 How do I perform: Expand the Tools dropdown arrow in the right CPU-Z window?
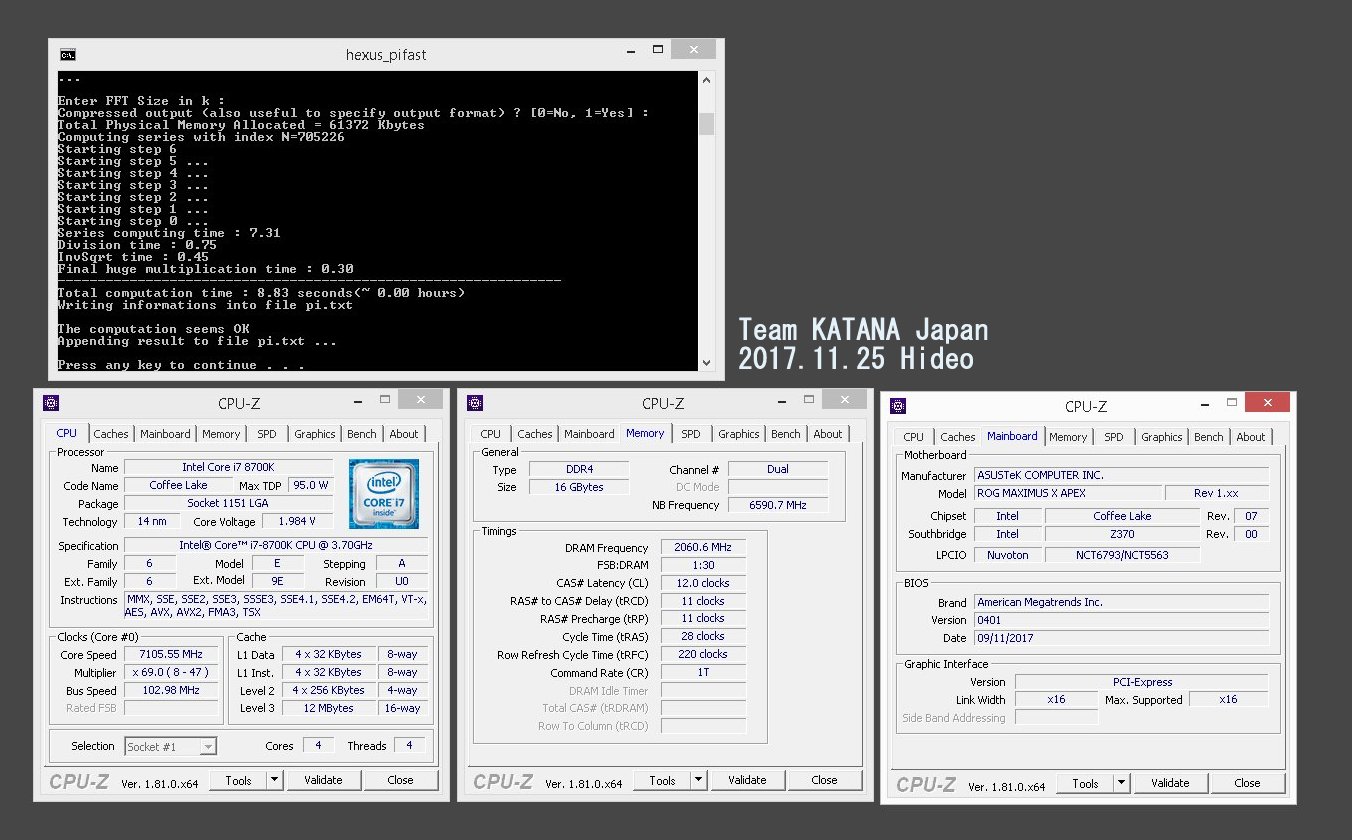pos(1122,783)
